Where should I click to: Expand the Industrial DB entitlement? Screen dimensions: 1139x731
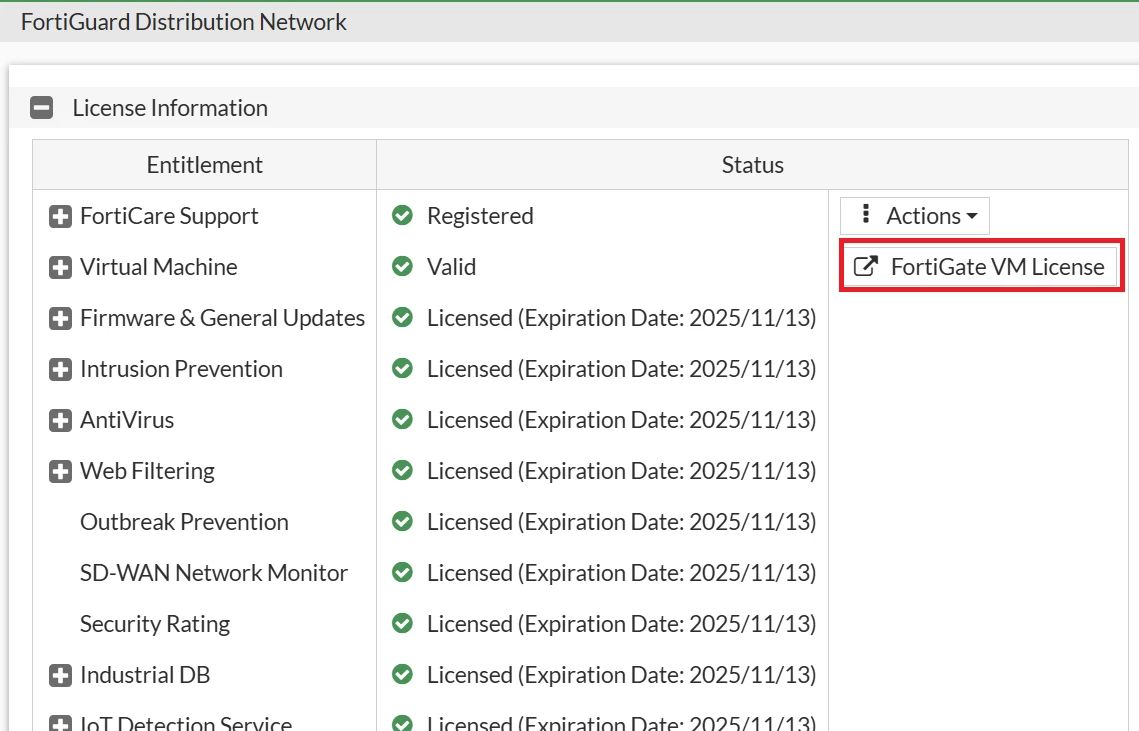coord(60,675)
